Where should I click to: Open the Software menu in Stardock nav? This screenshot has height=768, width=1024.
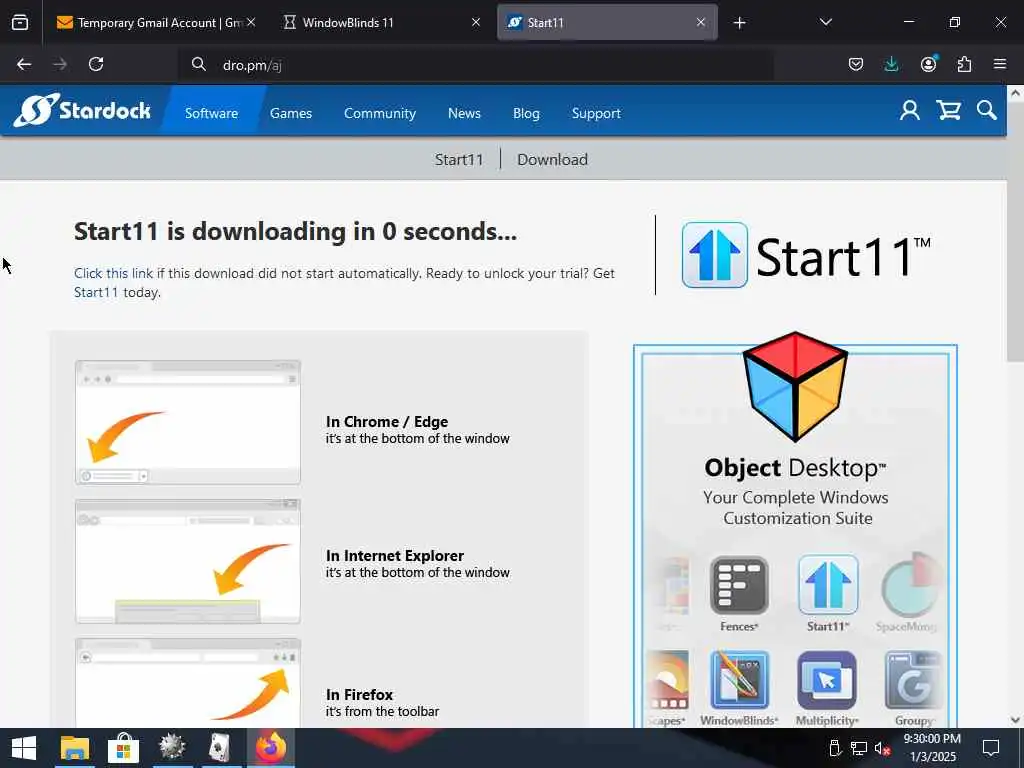tap(211, 113)
